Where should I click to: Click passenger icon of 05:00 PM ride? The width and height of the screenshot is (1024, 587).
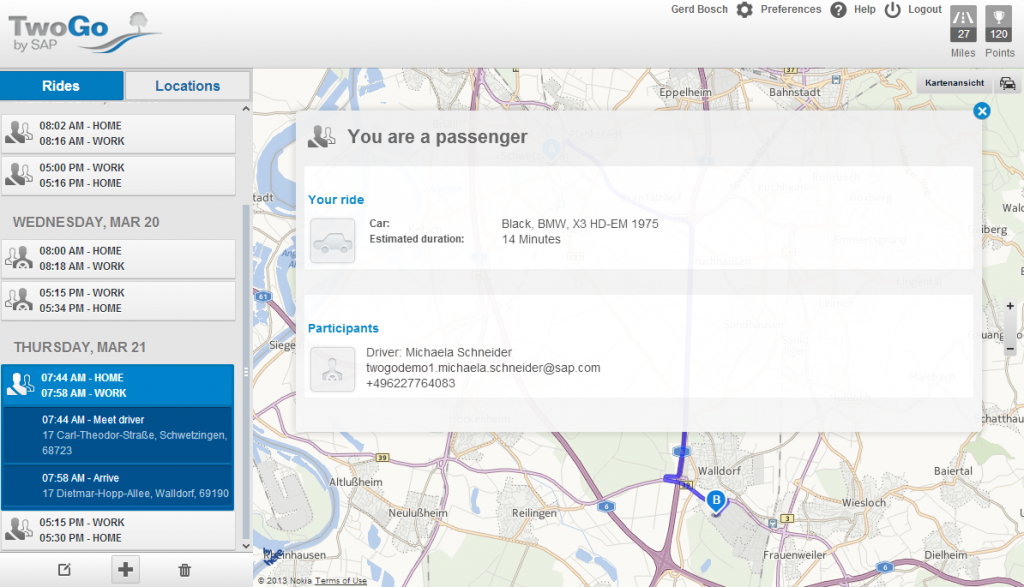coord(19,175)
